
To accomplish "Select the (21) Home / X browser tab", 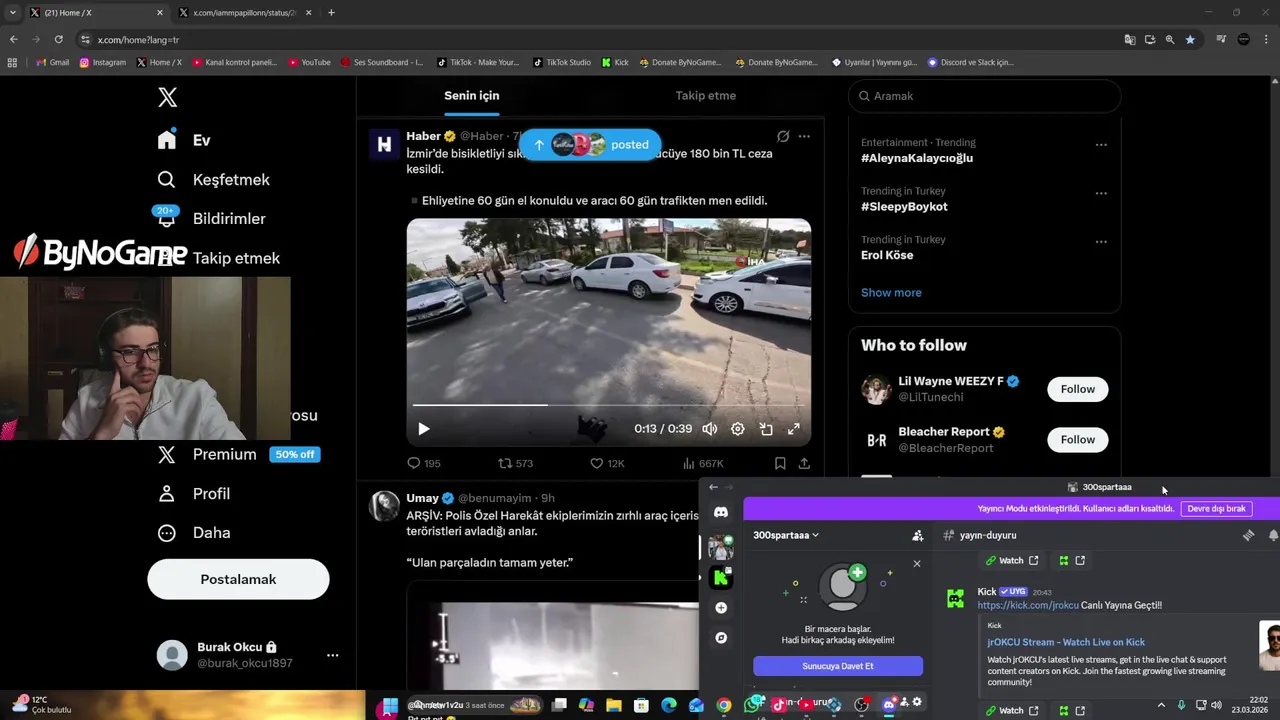I will point(96,13).
